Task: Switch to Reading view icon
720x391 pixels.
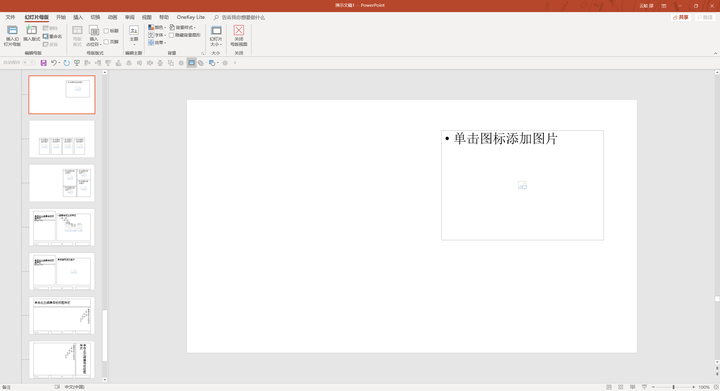Action: pyautogui.click(x=632, y=387)
